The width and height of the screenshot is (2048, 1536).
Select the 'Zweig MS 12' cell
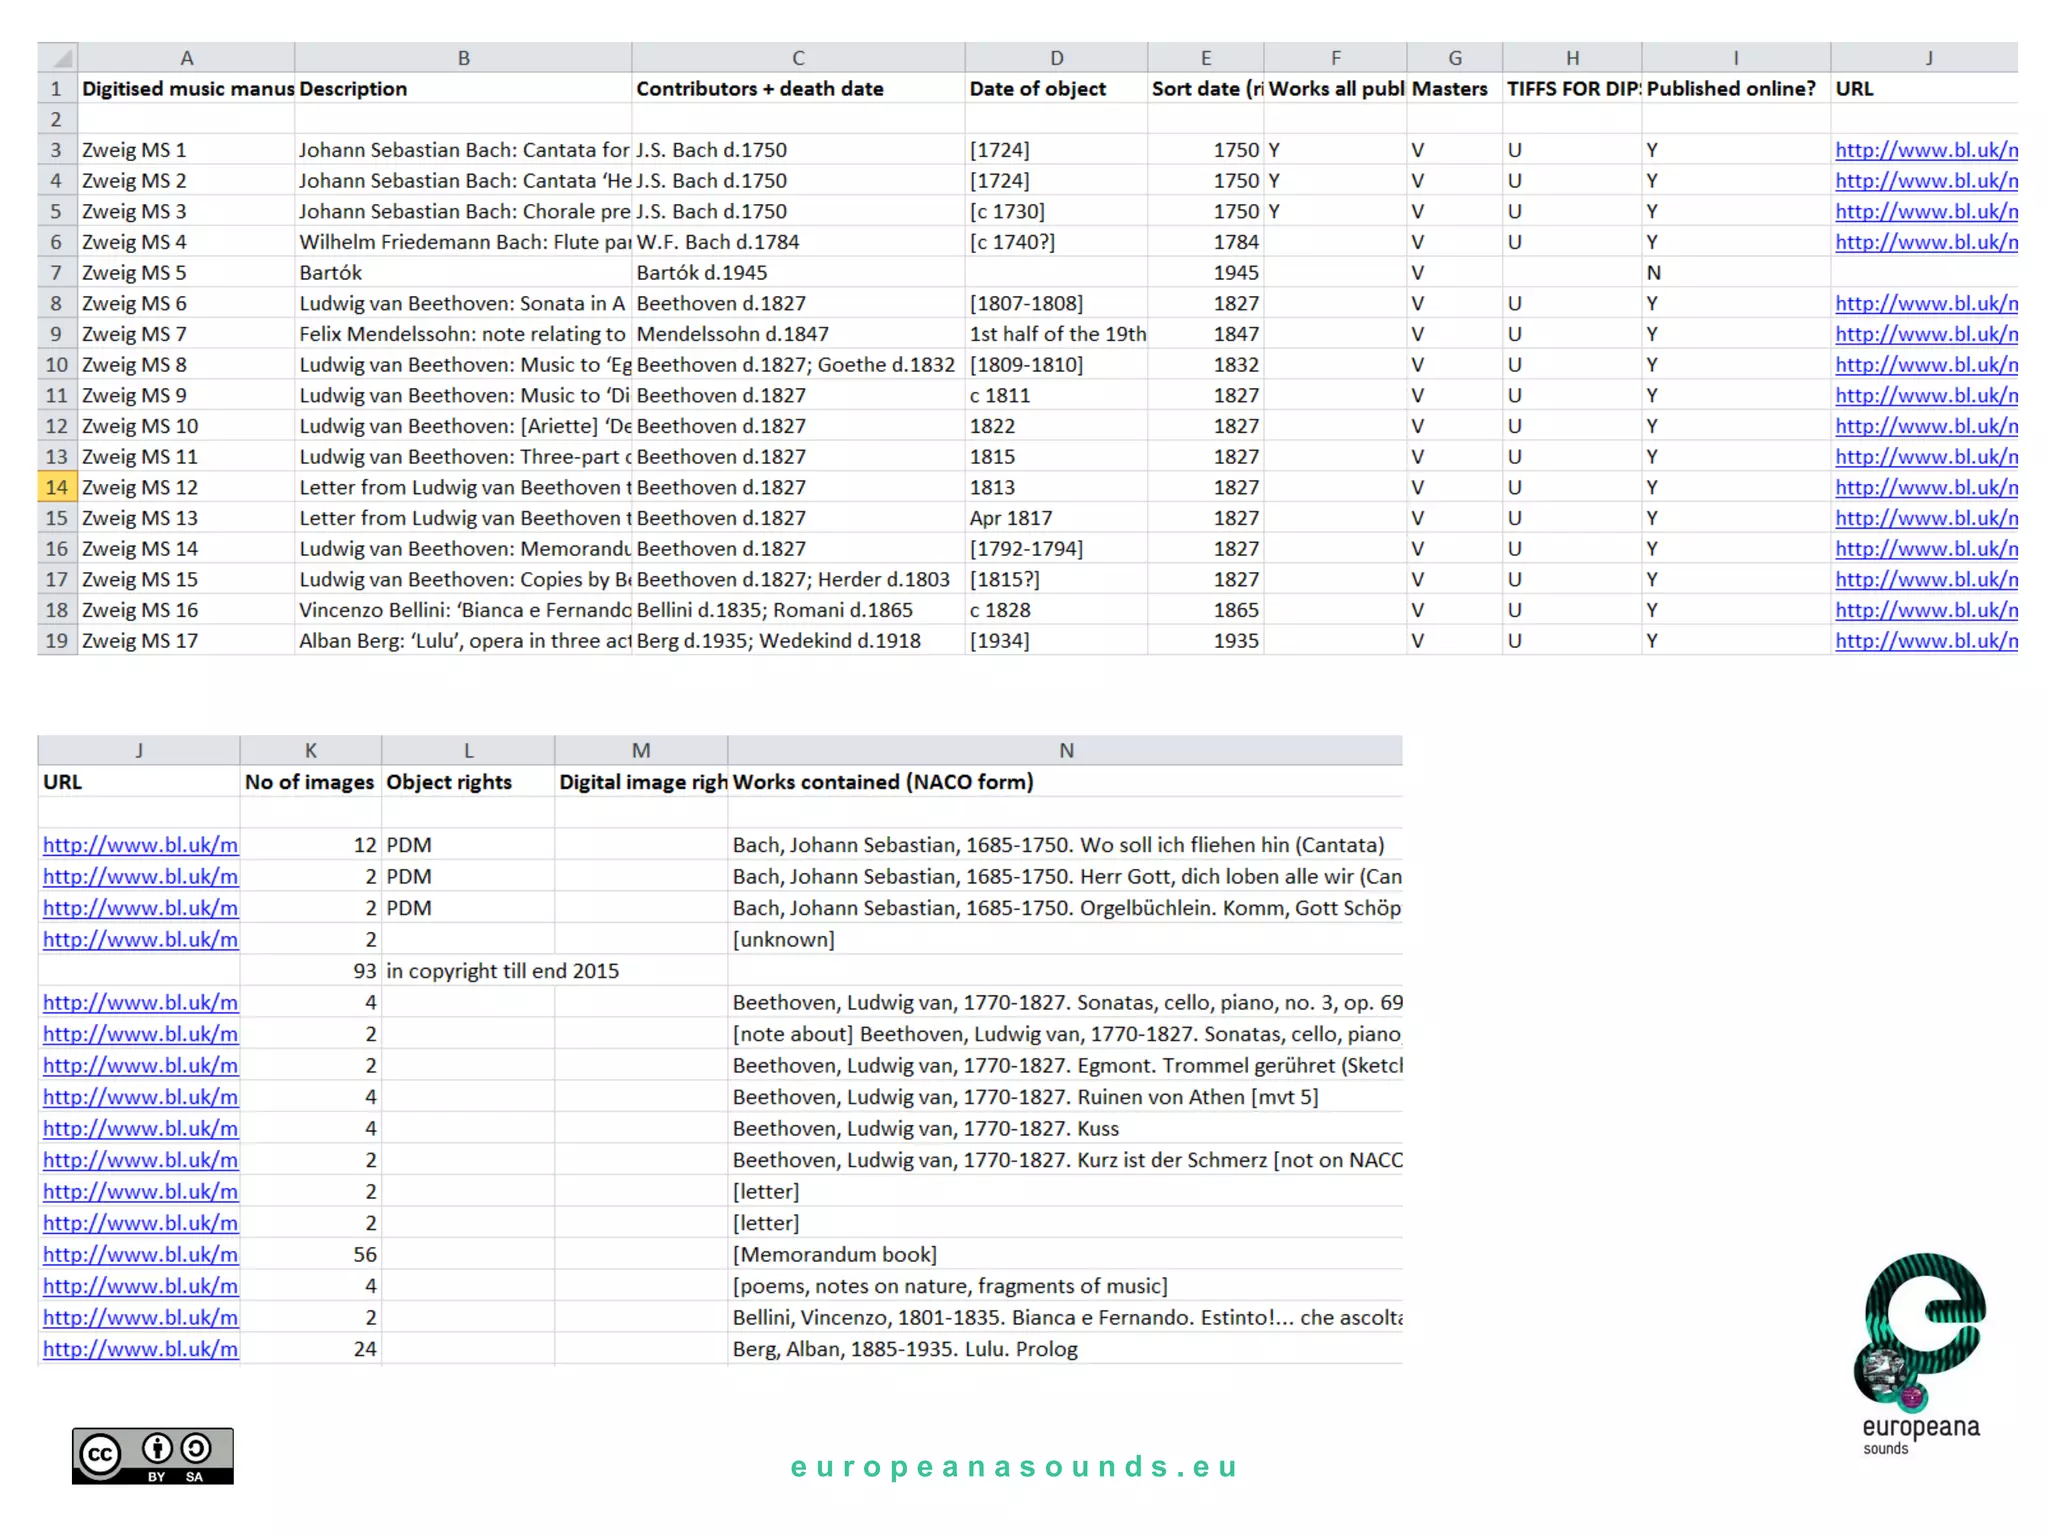(140, 487)
